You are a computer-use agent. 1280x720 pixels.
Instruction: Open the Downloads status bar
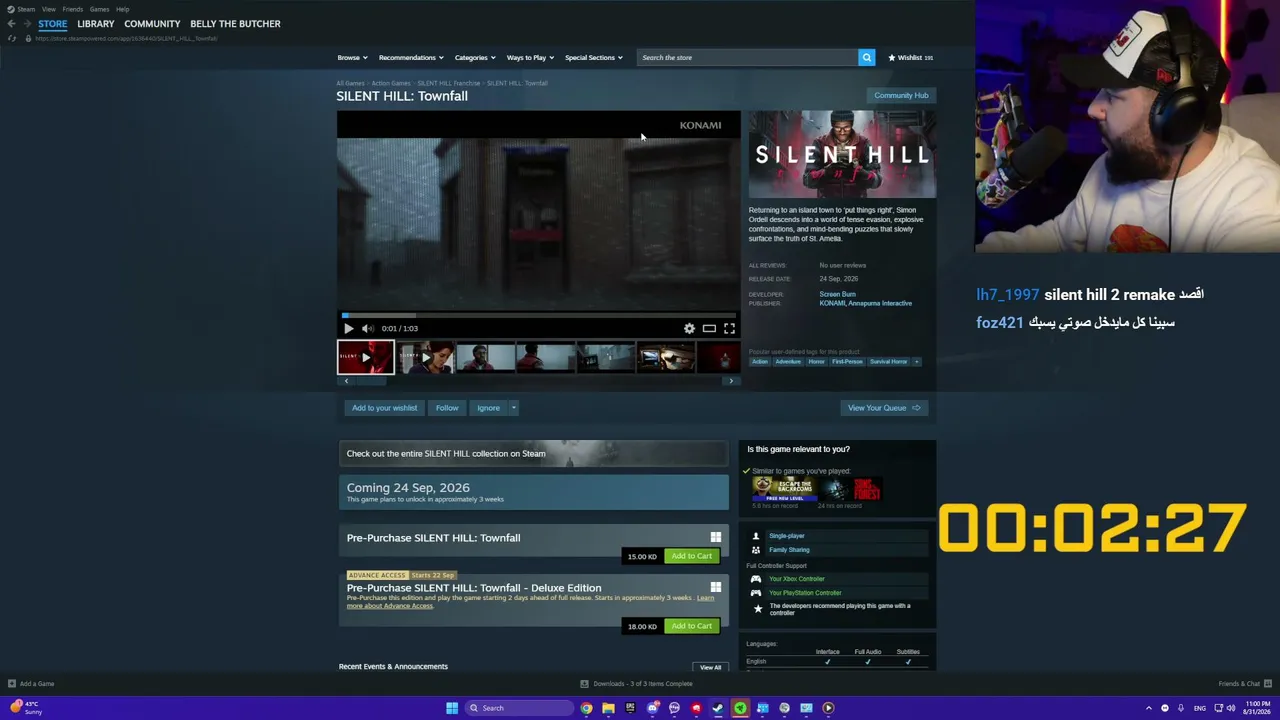(637, 684)
